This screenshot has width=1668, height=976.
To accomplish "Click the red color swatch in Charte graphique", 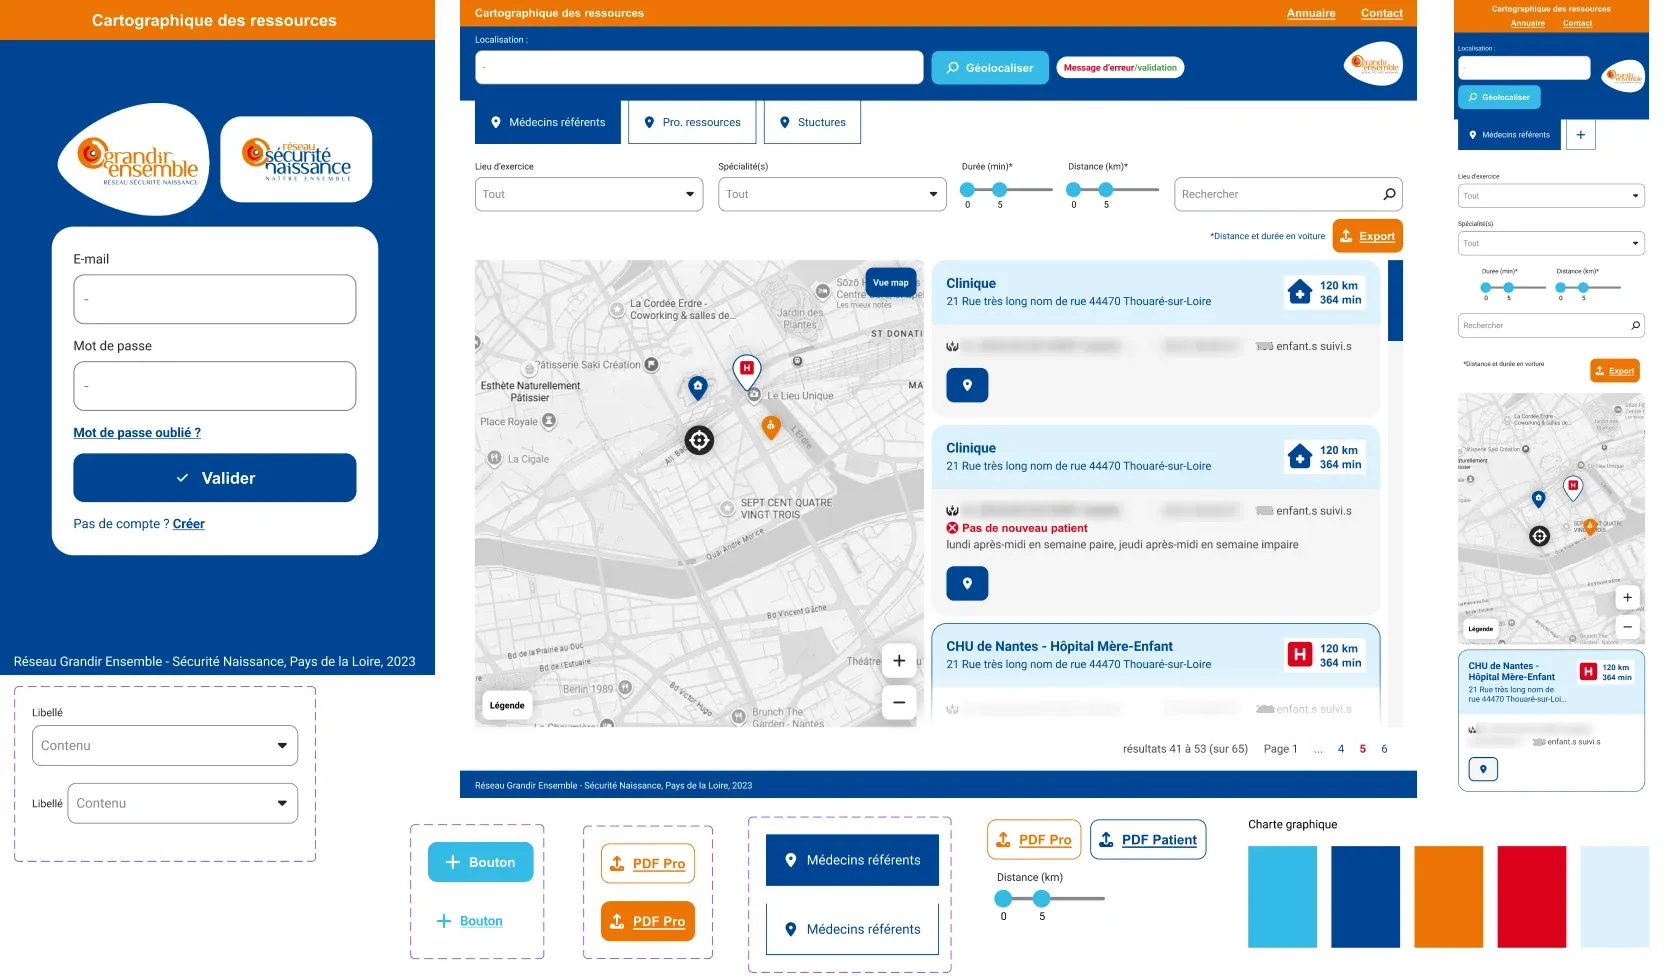I will coord(1531,897).
